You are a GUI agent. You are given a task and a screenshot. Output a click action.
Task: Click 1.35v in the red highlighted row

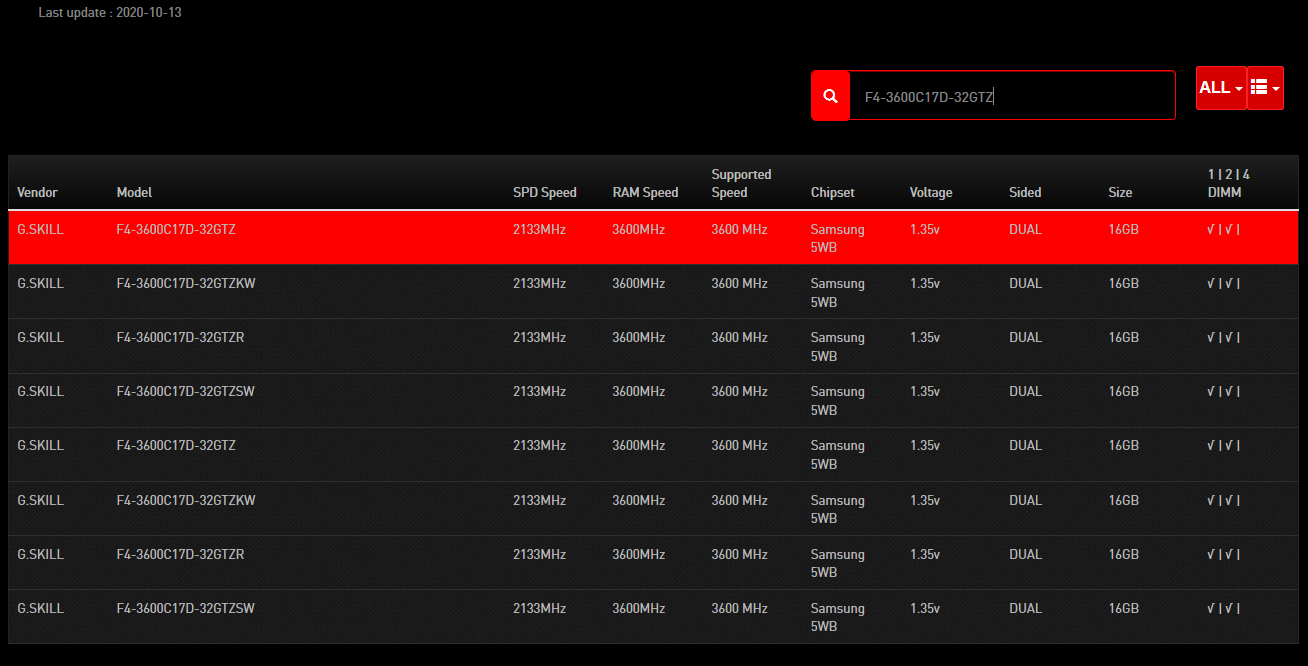pyautogui.click(x=925, y=230)
